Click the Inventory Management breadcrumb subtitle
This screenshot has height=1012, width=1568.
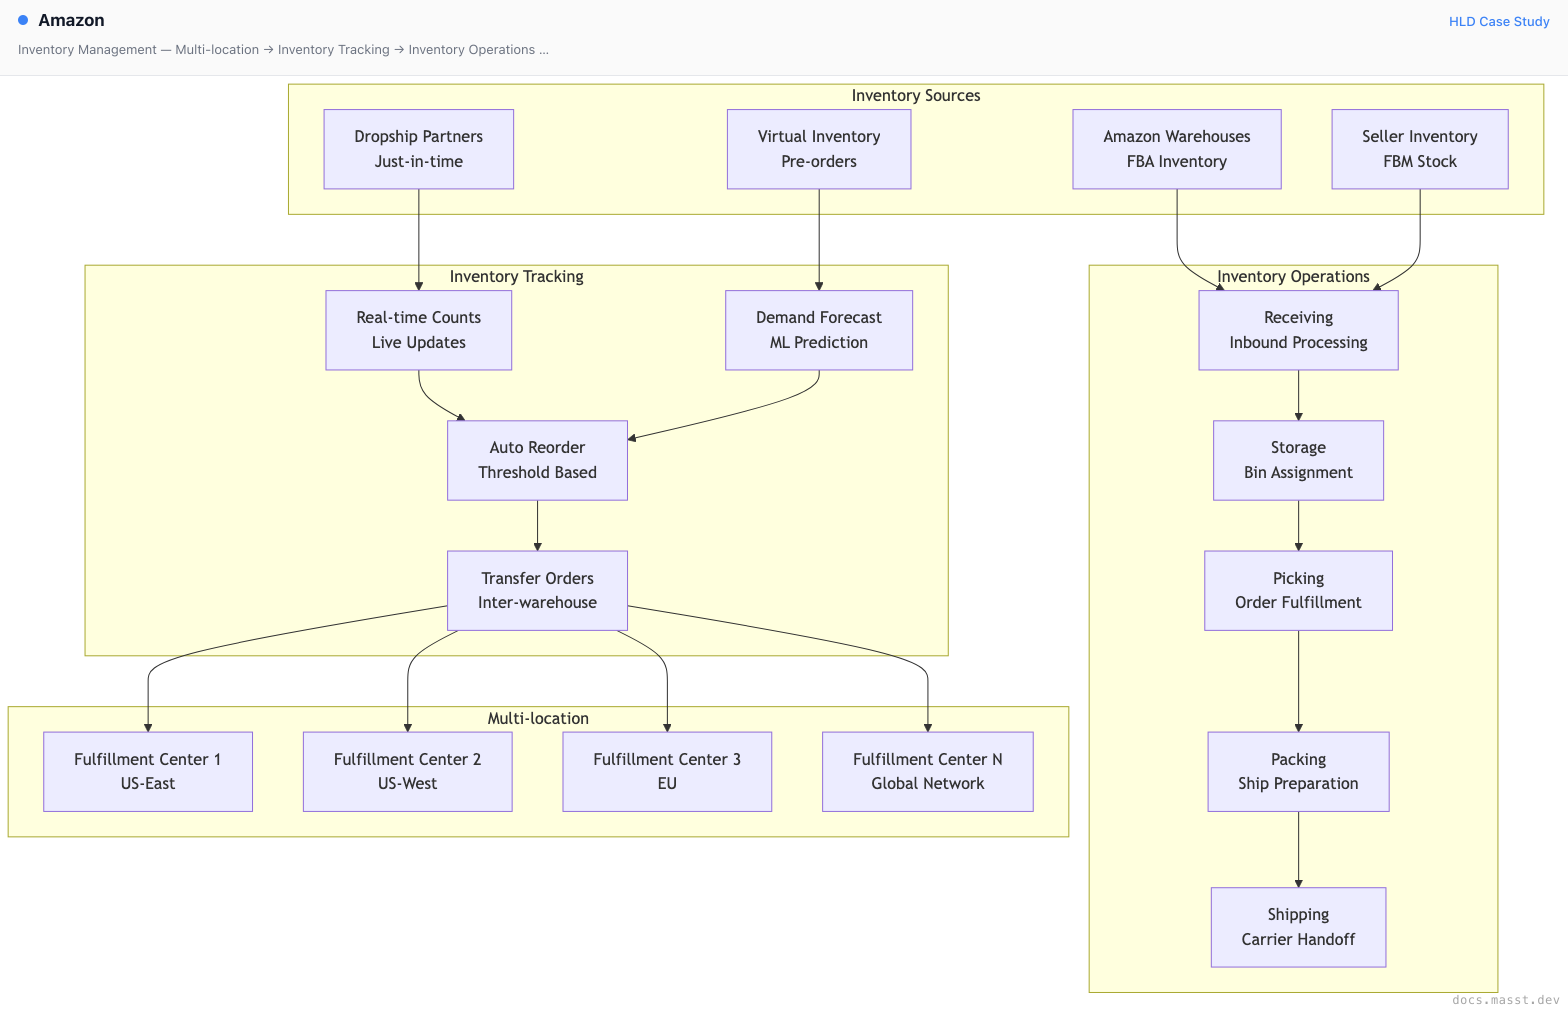[x=283, y=50]
